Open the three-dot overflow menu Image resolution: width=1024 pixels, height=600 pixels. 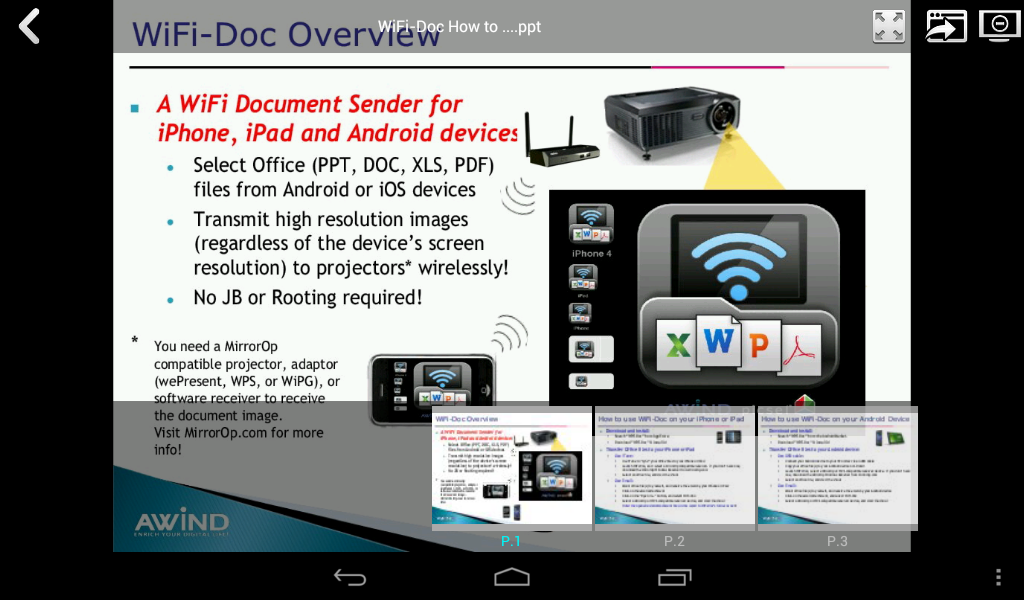click(x=998, y=576)
